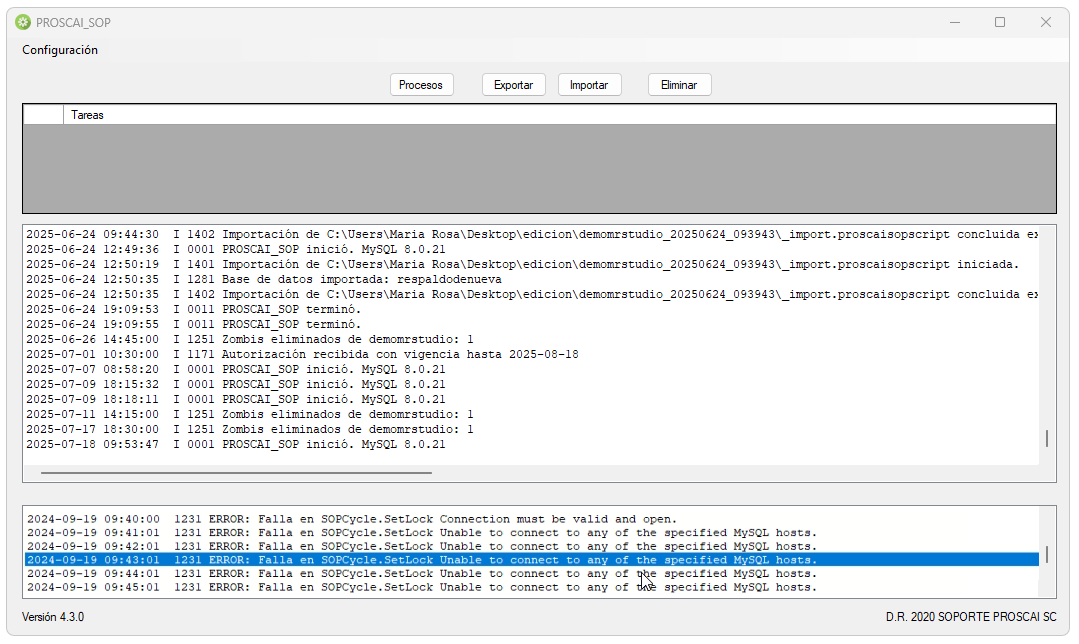The width and height of the screenshot is (1079, 644).
Task: Minimize the PROSCAI_SOP window
Action: [x=955, y=23]
